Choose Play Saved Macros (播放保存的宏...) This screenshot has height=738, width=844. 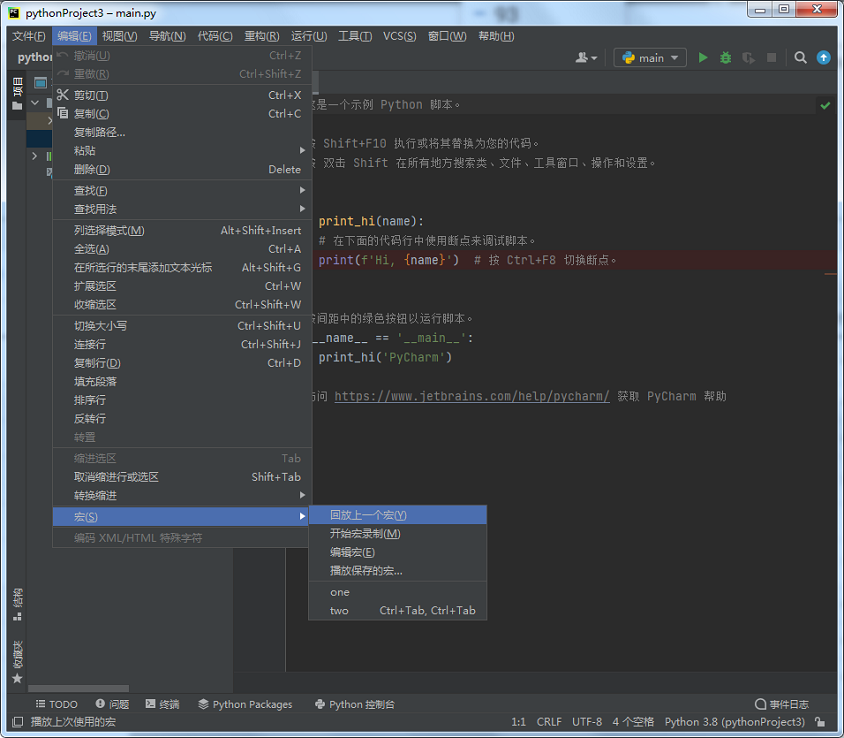[x=398, y=571]
